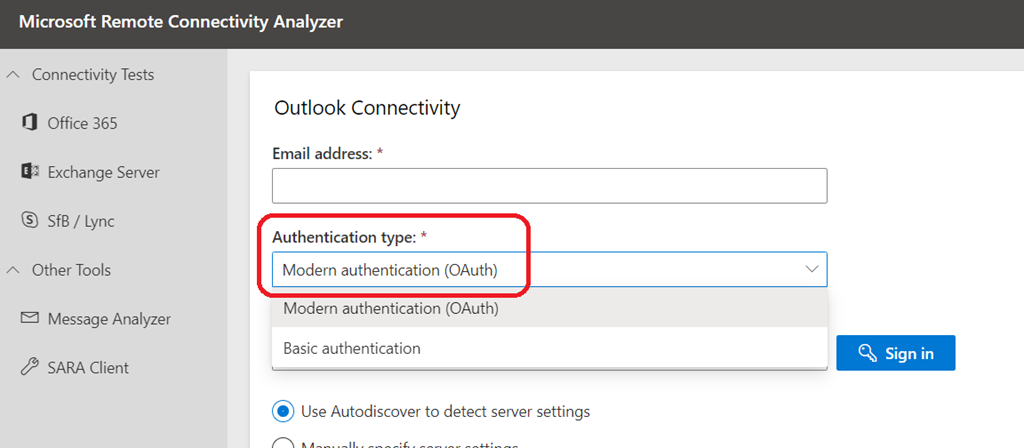Open the Message Analyzer text label
1024x448 pixels.
click(109, 319)
